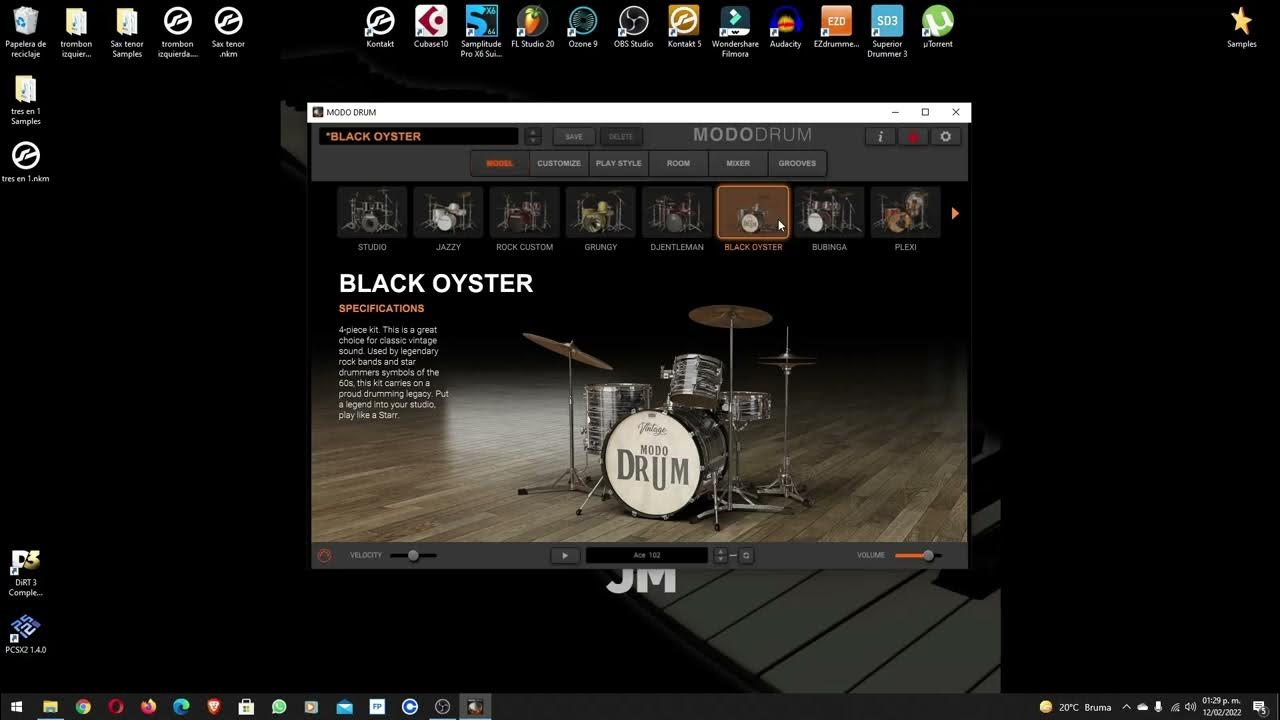The width and height of the screenshot is (1280, 720).
Task: Open the MIXER tab
Action: tap(738, 163)
